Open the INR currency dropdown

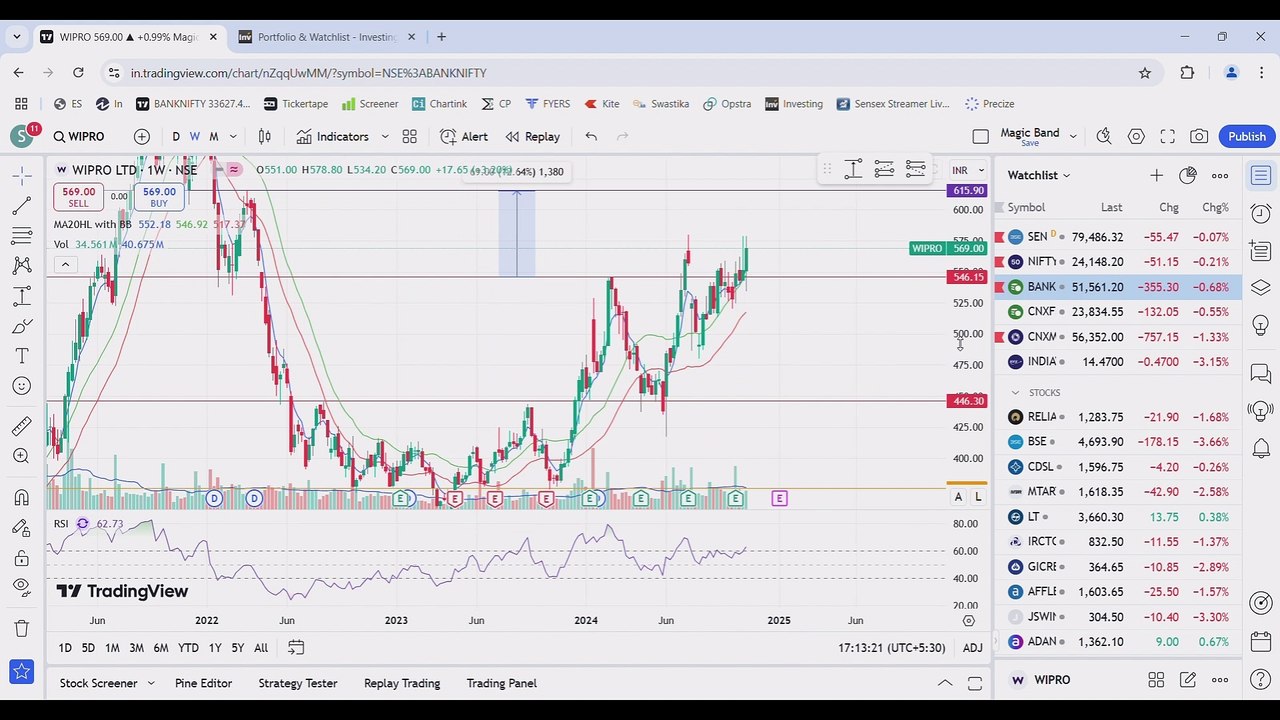pos(968,170)
